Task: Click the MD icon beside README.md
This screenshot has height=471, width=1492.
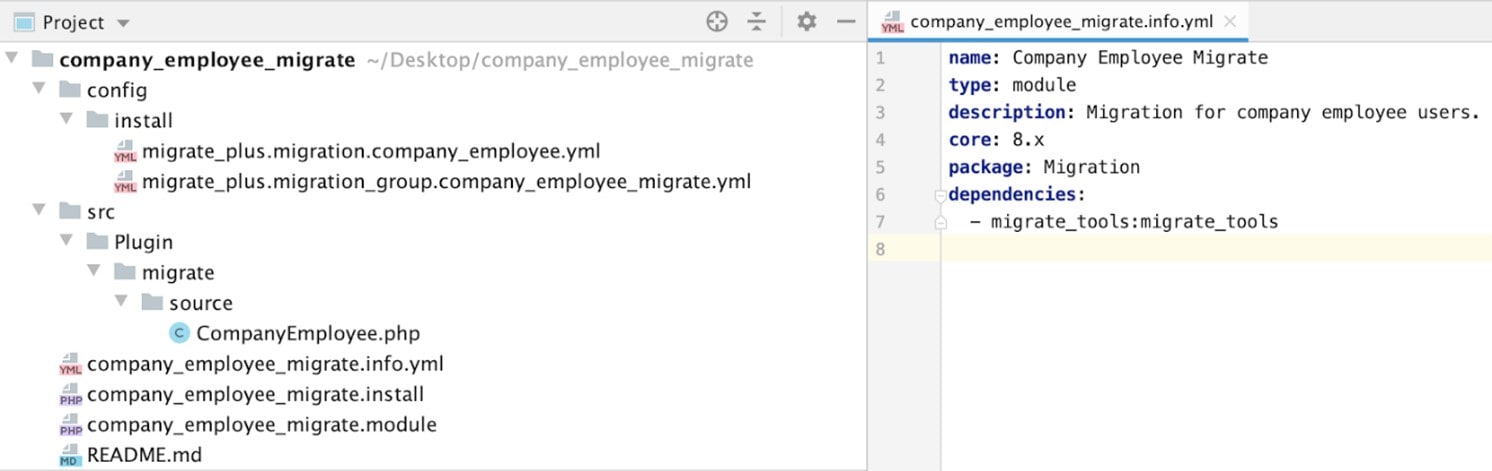Action: click(x=71, y=455)
